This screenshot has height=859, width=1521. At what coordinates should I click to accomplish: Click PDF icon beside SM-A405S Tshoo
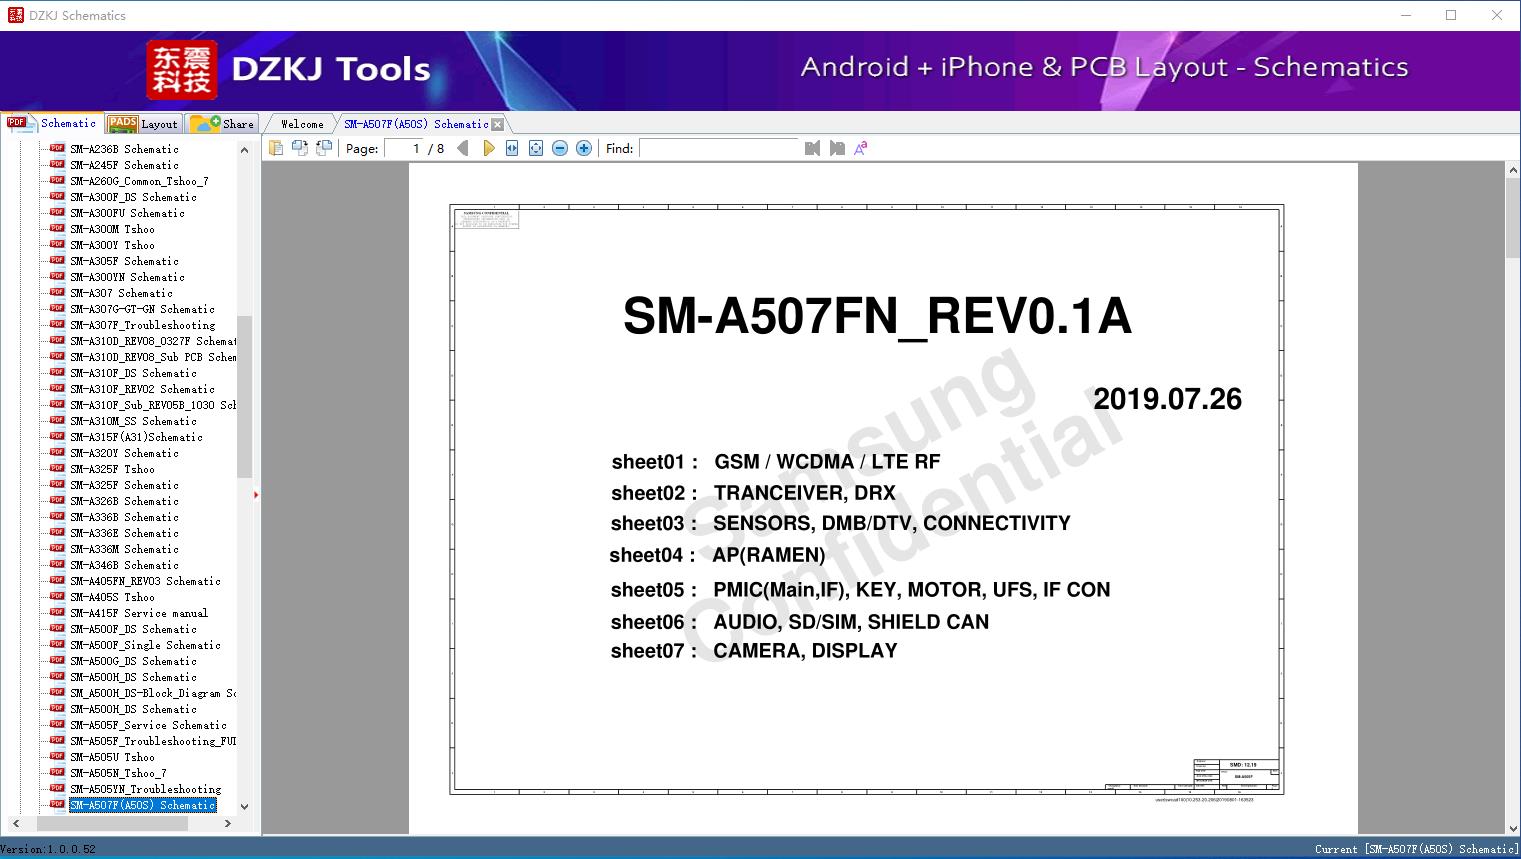(x=57, y=596)
